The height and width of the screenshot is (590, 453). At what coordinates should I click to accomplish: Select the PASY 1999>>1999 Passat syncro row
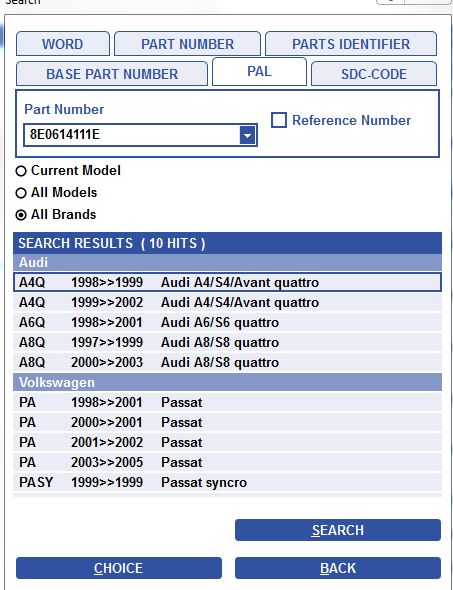click(x=227, y=482)
